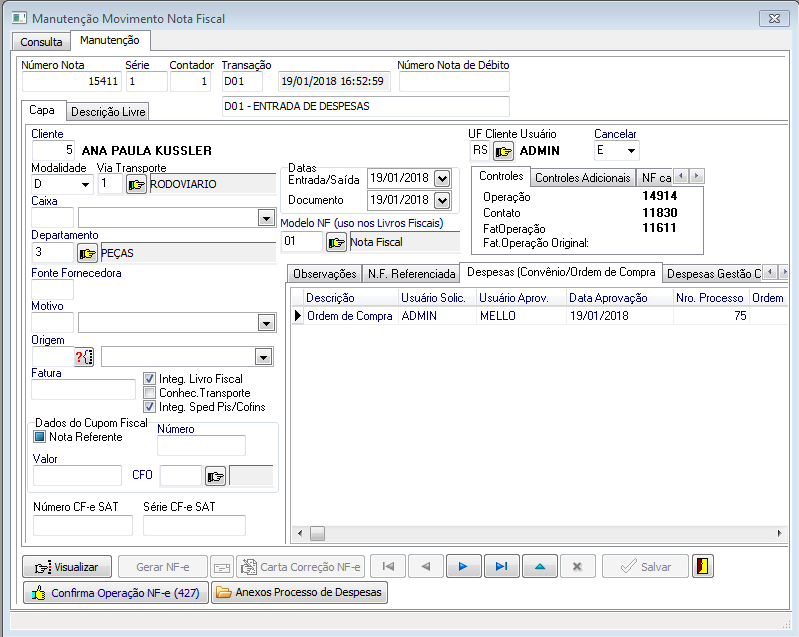Open the Entrada/Saída date picker dropdown
The height and width of the screenshot is (637, 799).
coord(442,178)
